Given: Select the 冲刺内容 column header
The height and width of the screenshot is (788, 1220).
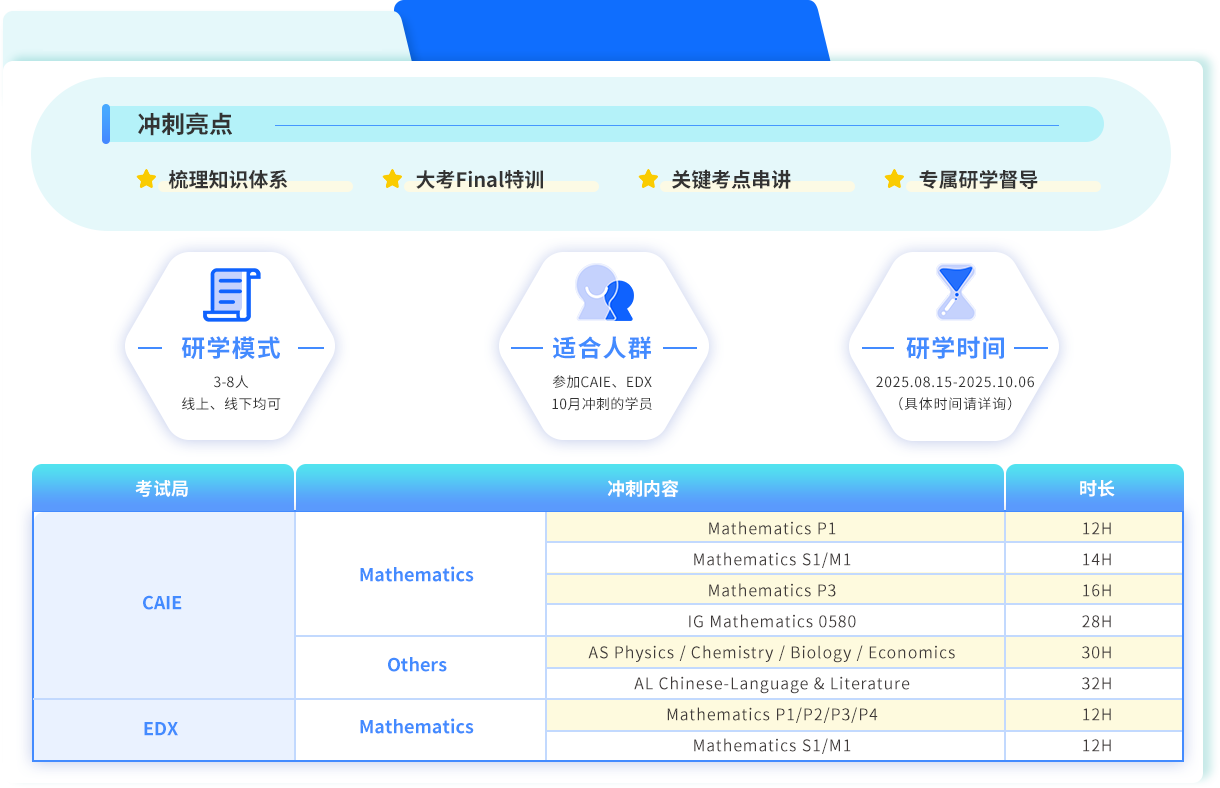Looking at the screenshot, I should click(643, 489).
